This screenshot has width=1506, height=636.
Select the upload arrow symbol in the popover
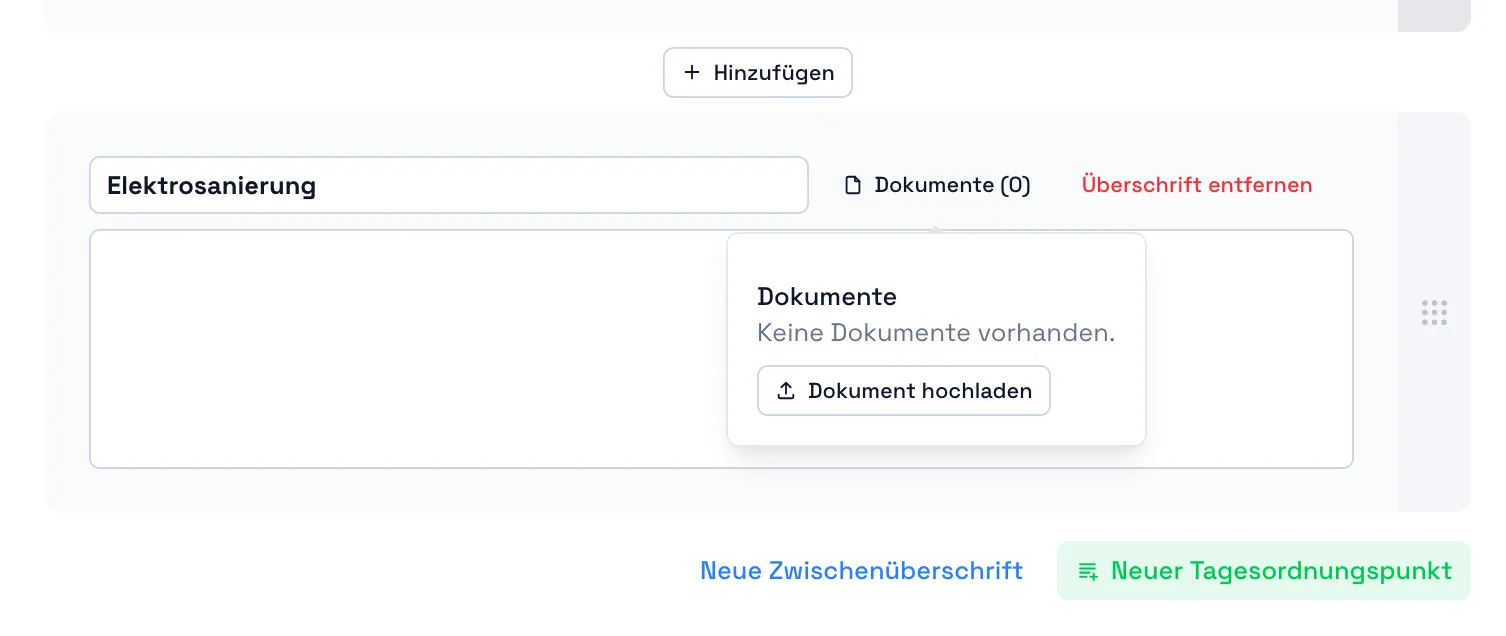point(786,390)
